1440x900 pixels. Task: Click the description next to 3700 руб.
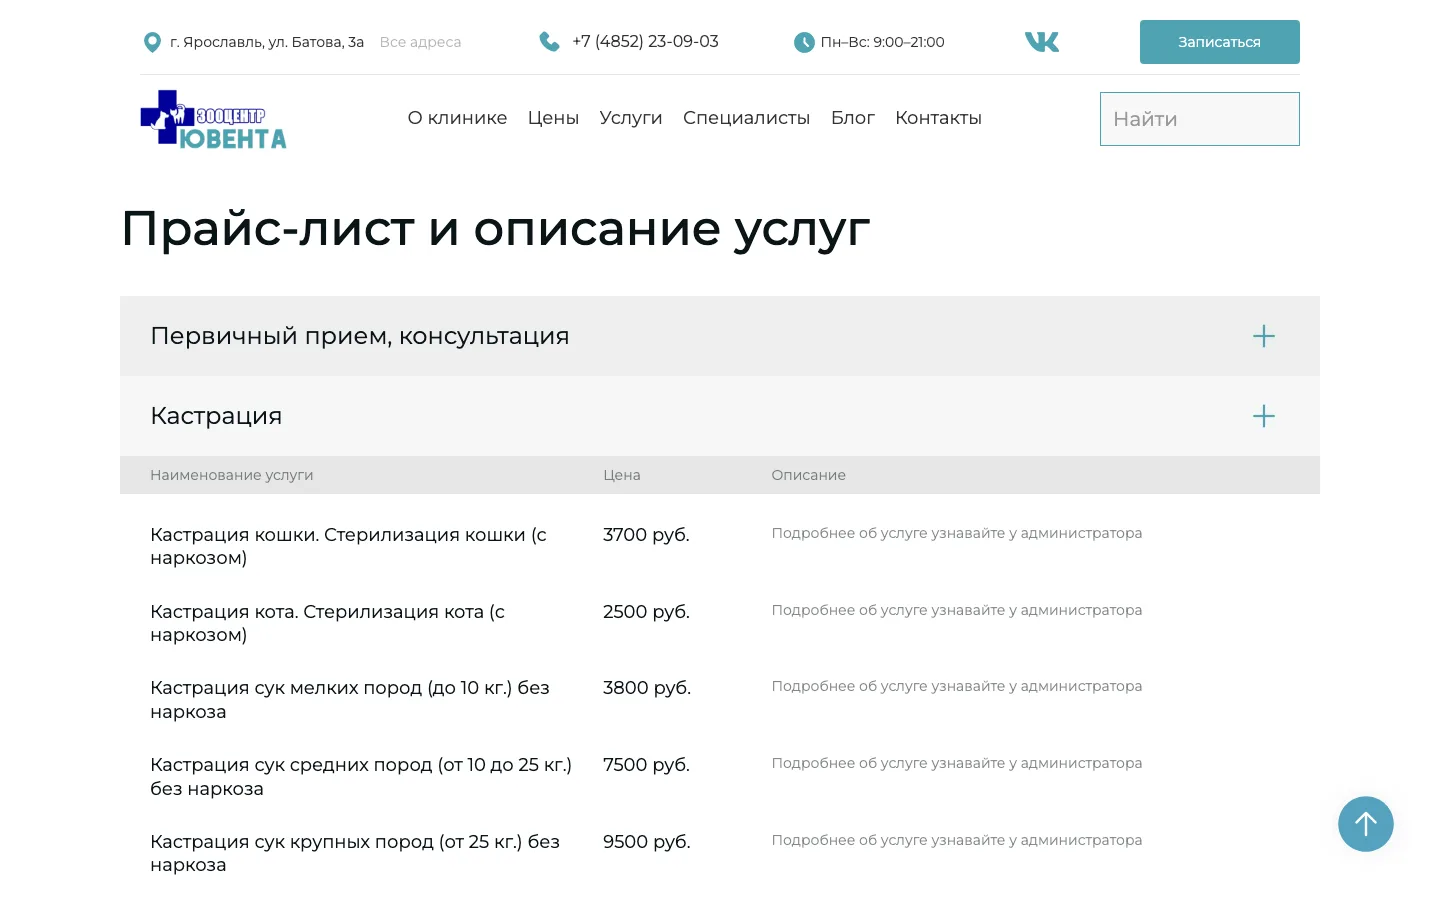click(x=956, y=534)
